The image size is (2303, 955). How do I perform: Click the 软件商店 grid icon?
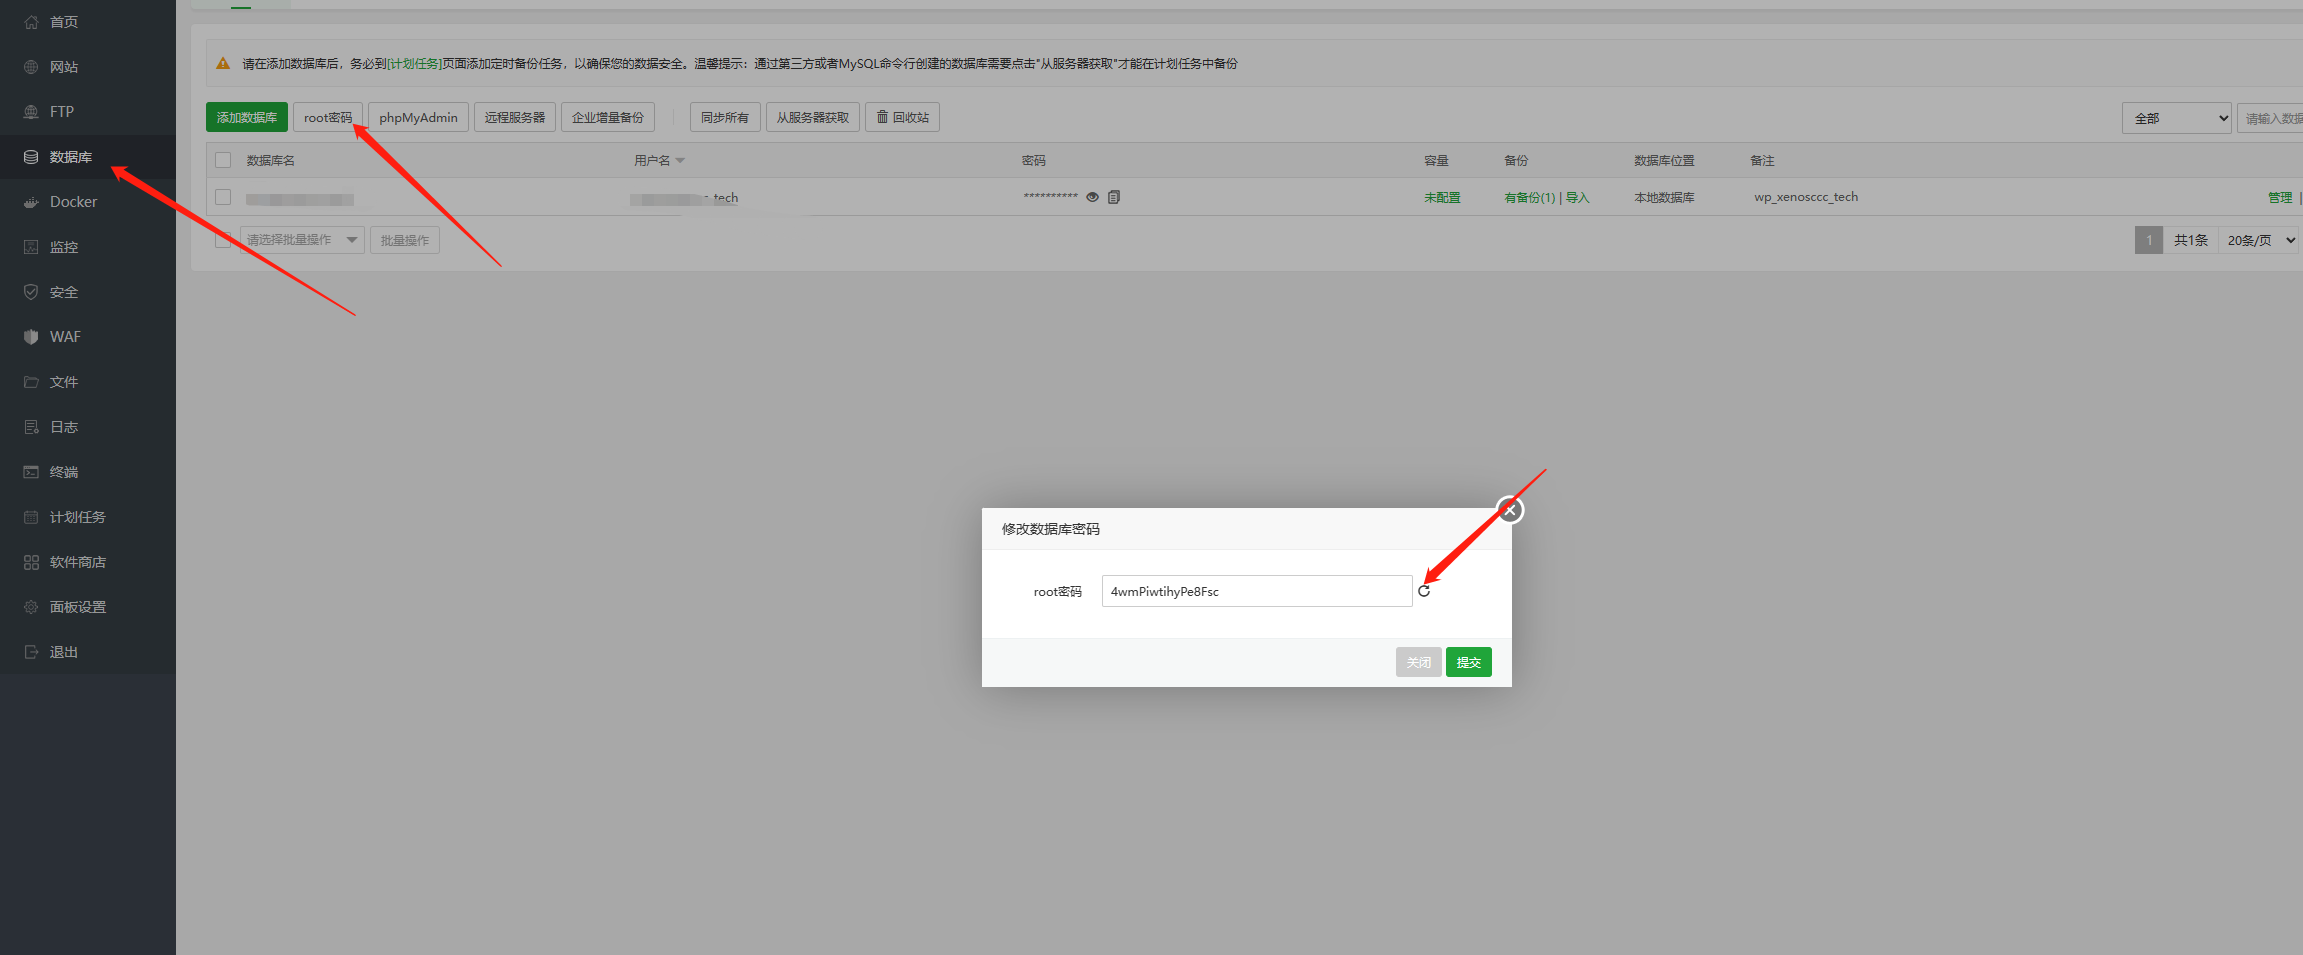click(31, 562)
